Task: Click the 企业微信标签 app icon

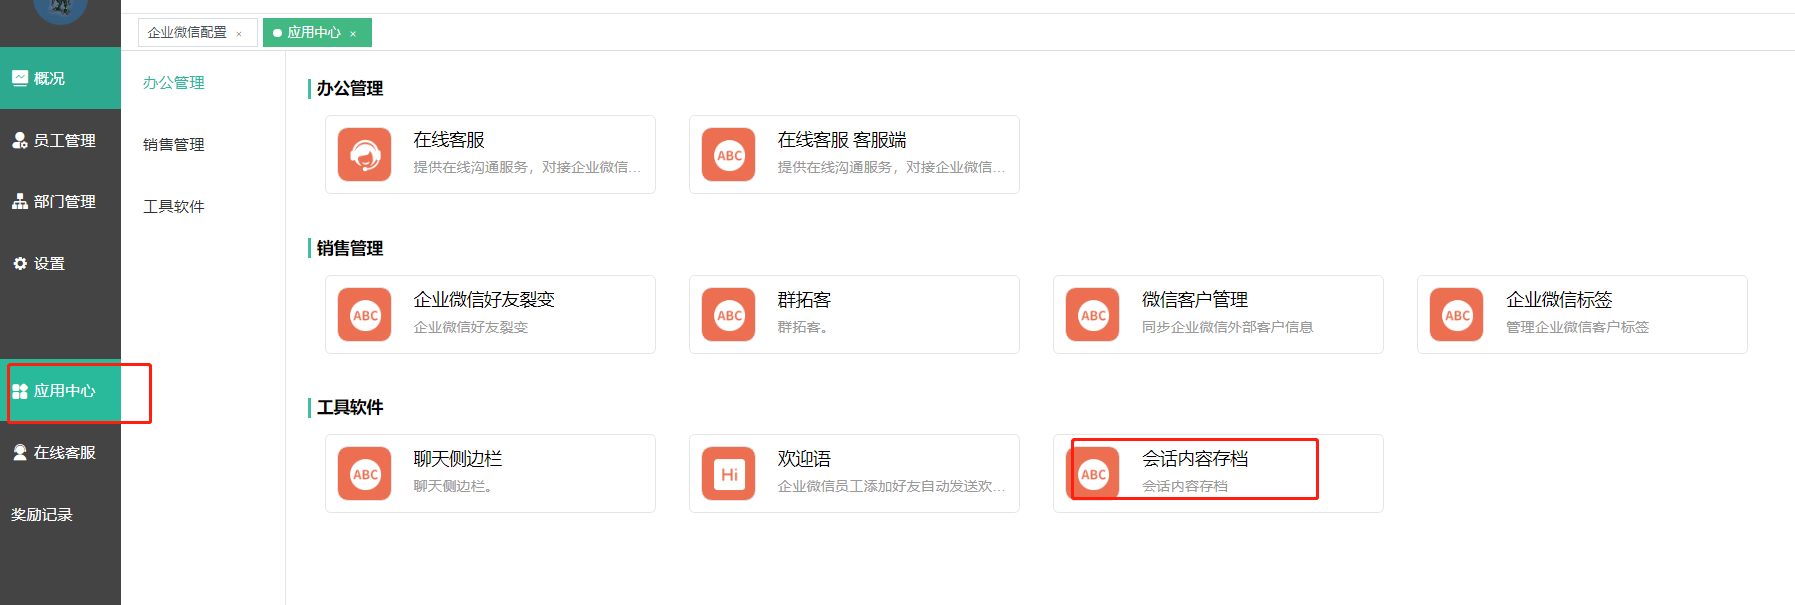Action: [x=1456, y=315]
